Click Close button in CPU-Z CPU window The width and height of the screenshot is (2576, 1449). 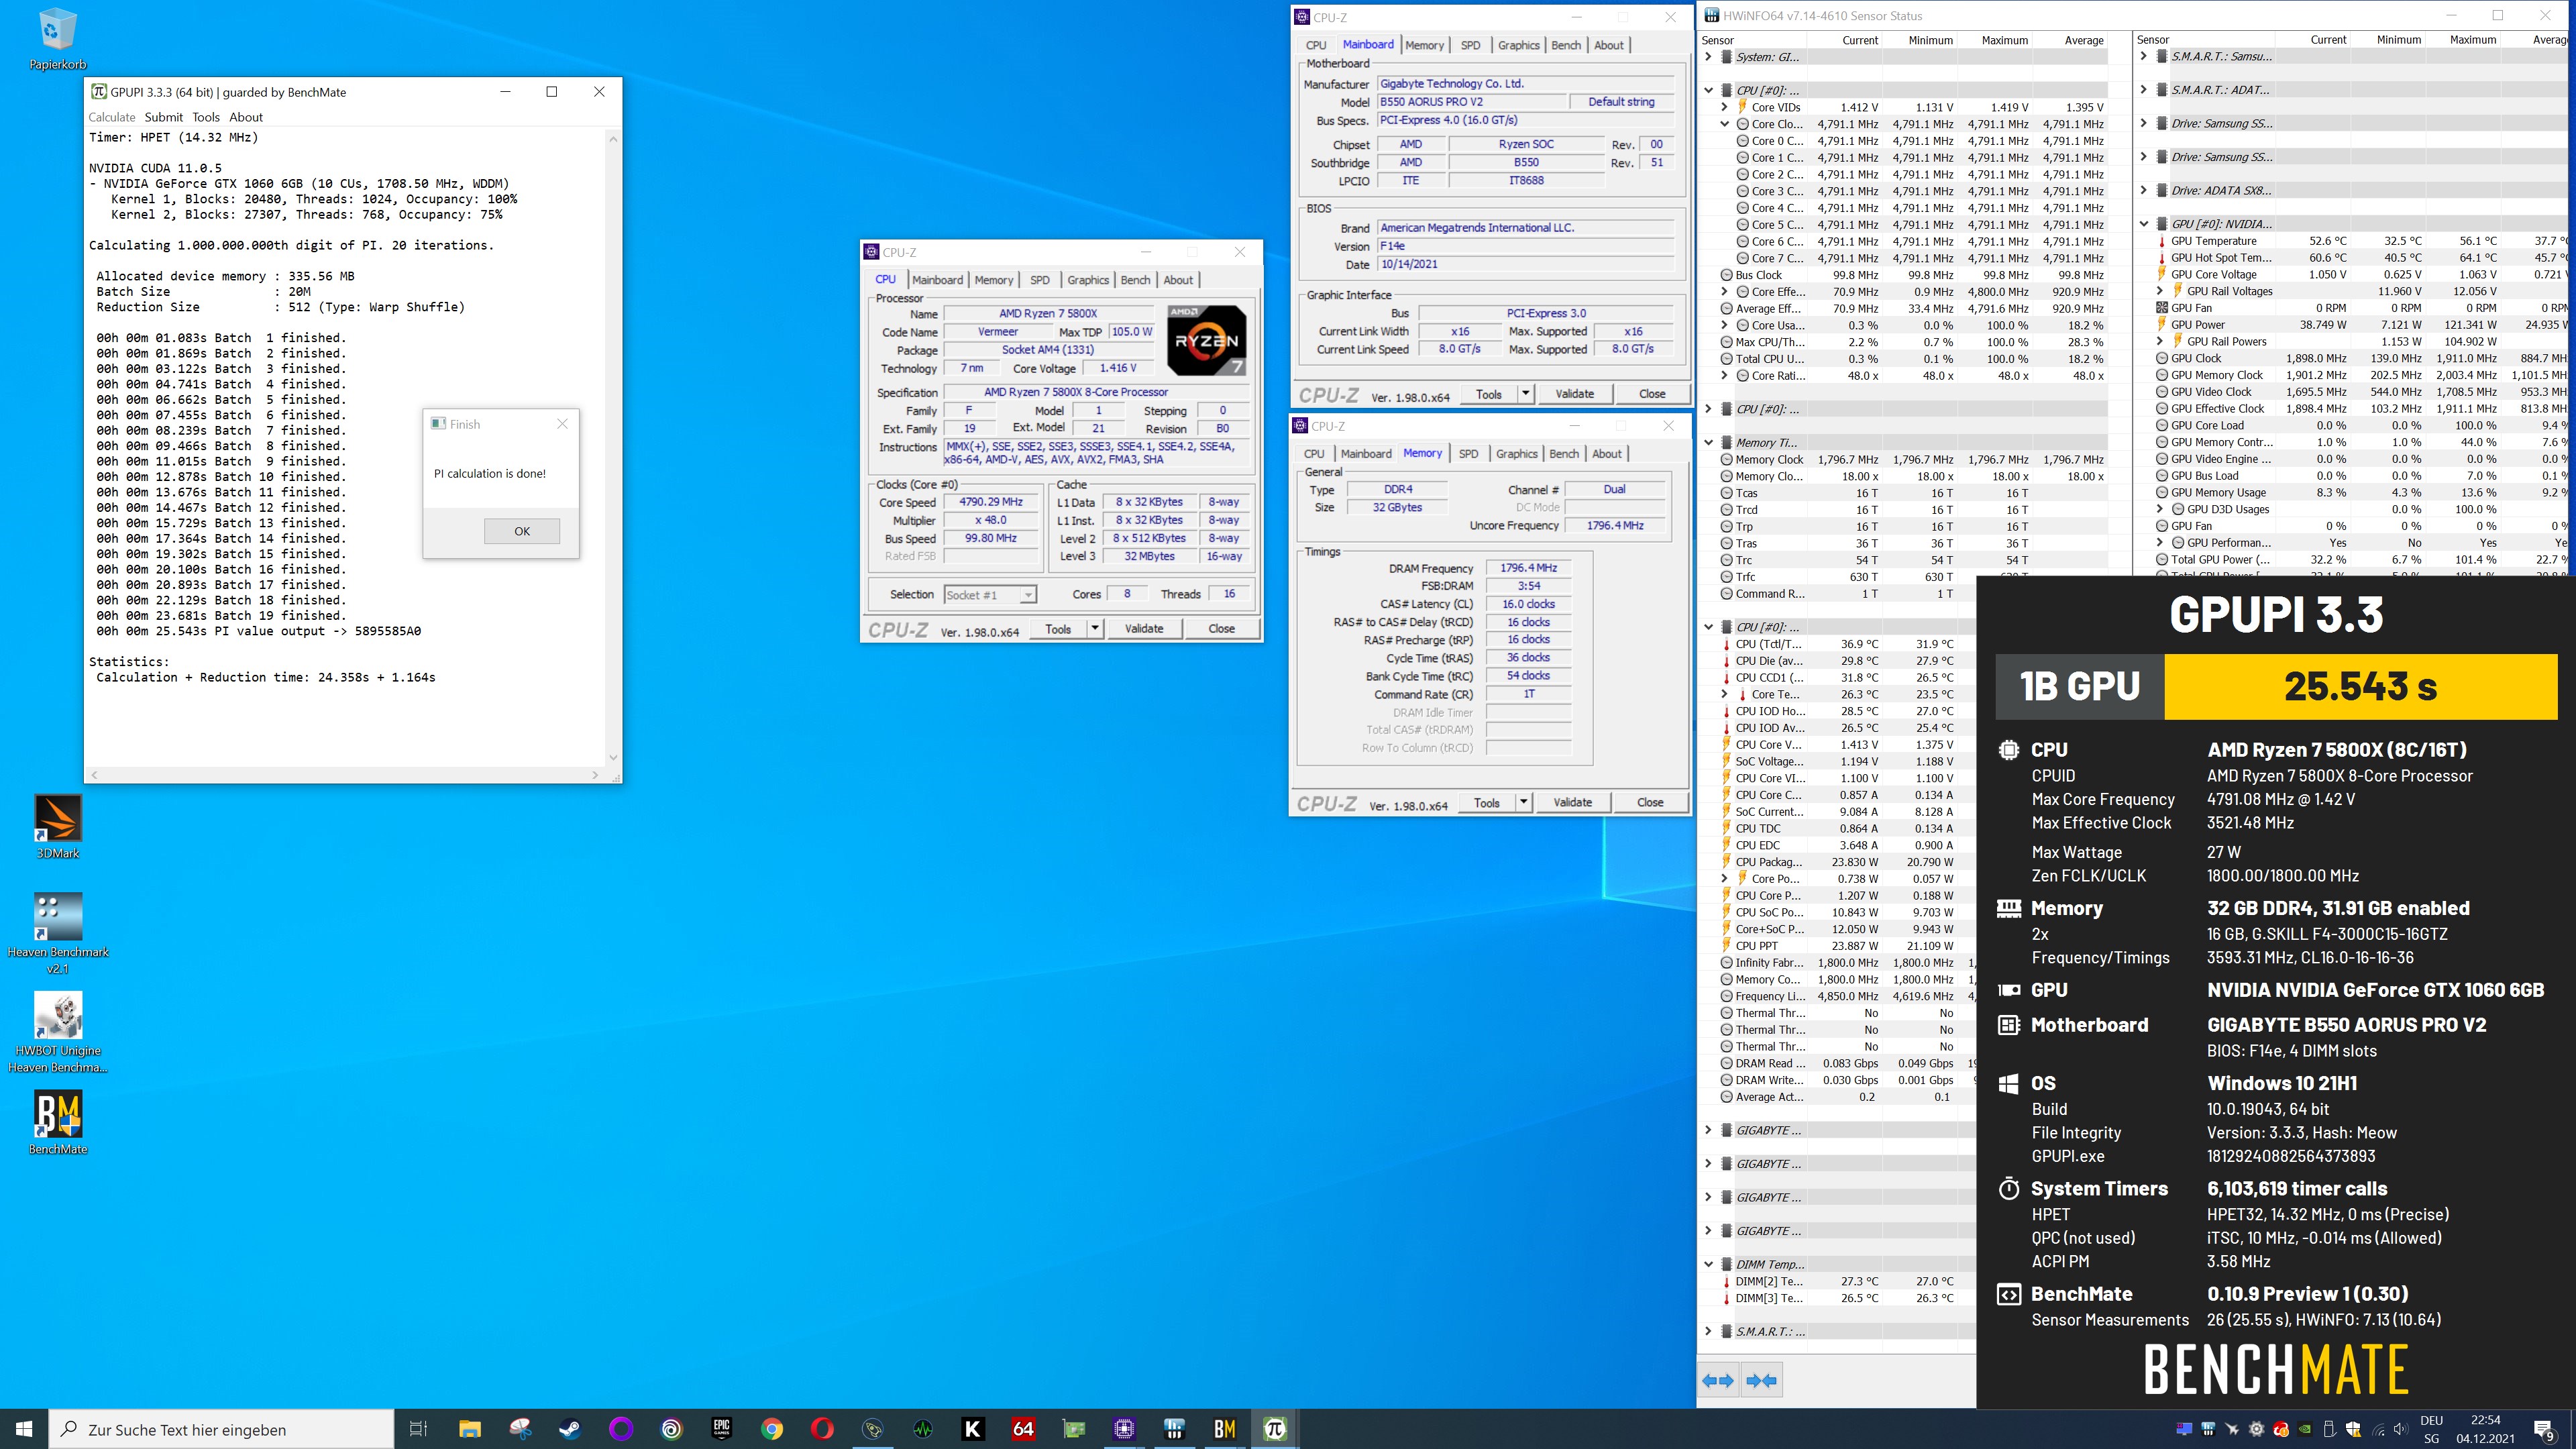[1221, 629]
